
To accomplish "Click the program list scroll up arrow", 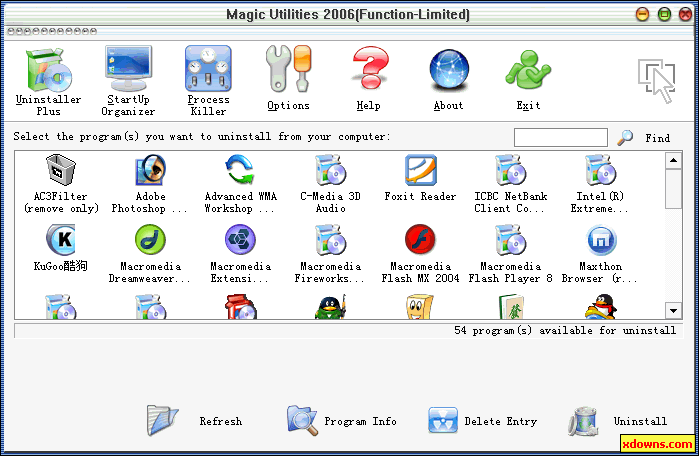I will click(673, 160).
